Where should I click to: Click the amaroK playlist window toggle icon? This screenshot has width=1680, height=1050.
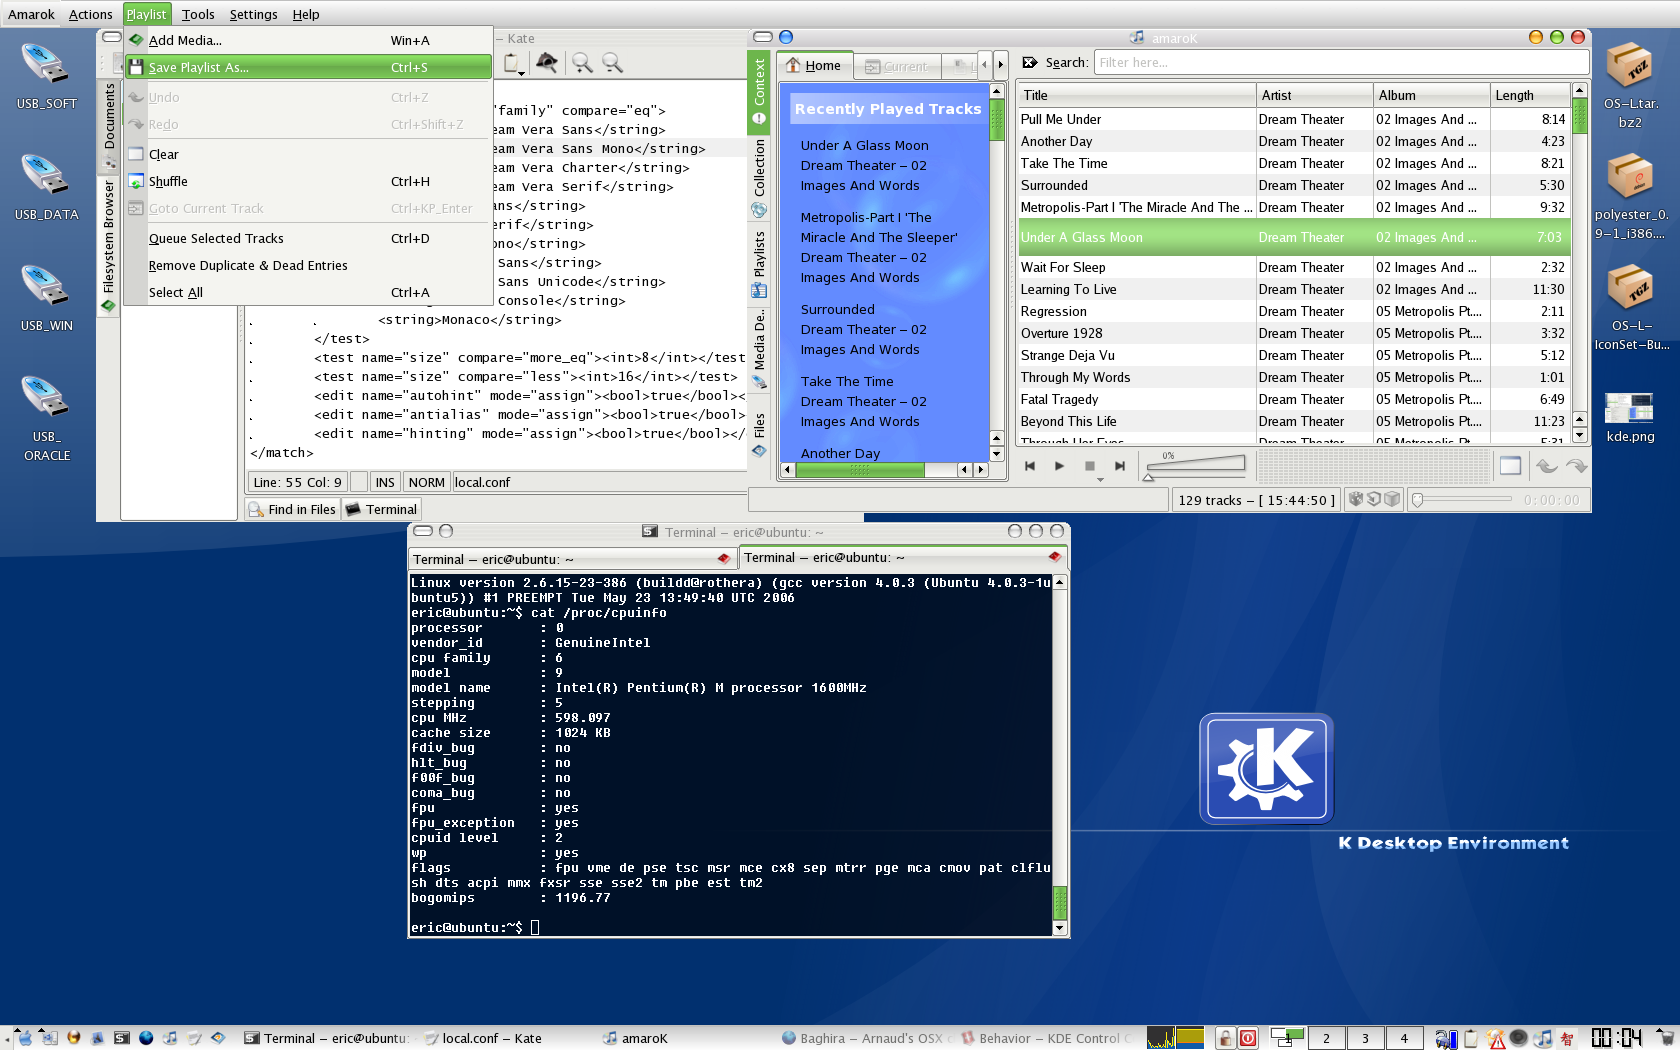pos(1510,466)
